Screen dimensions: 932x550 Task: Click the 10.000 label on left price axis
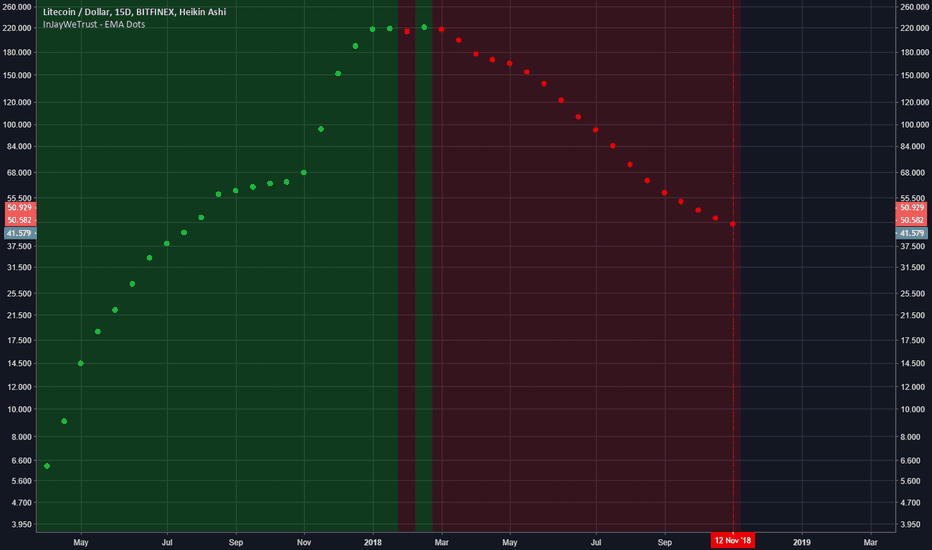(x=19, y=410)
